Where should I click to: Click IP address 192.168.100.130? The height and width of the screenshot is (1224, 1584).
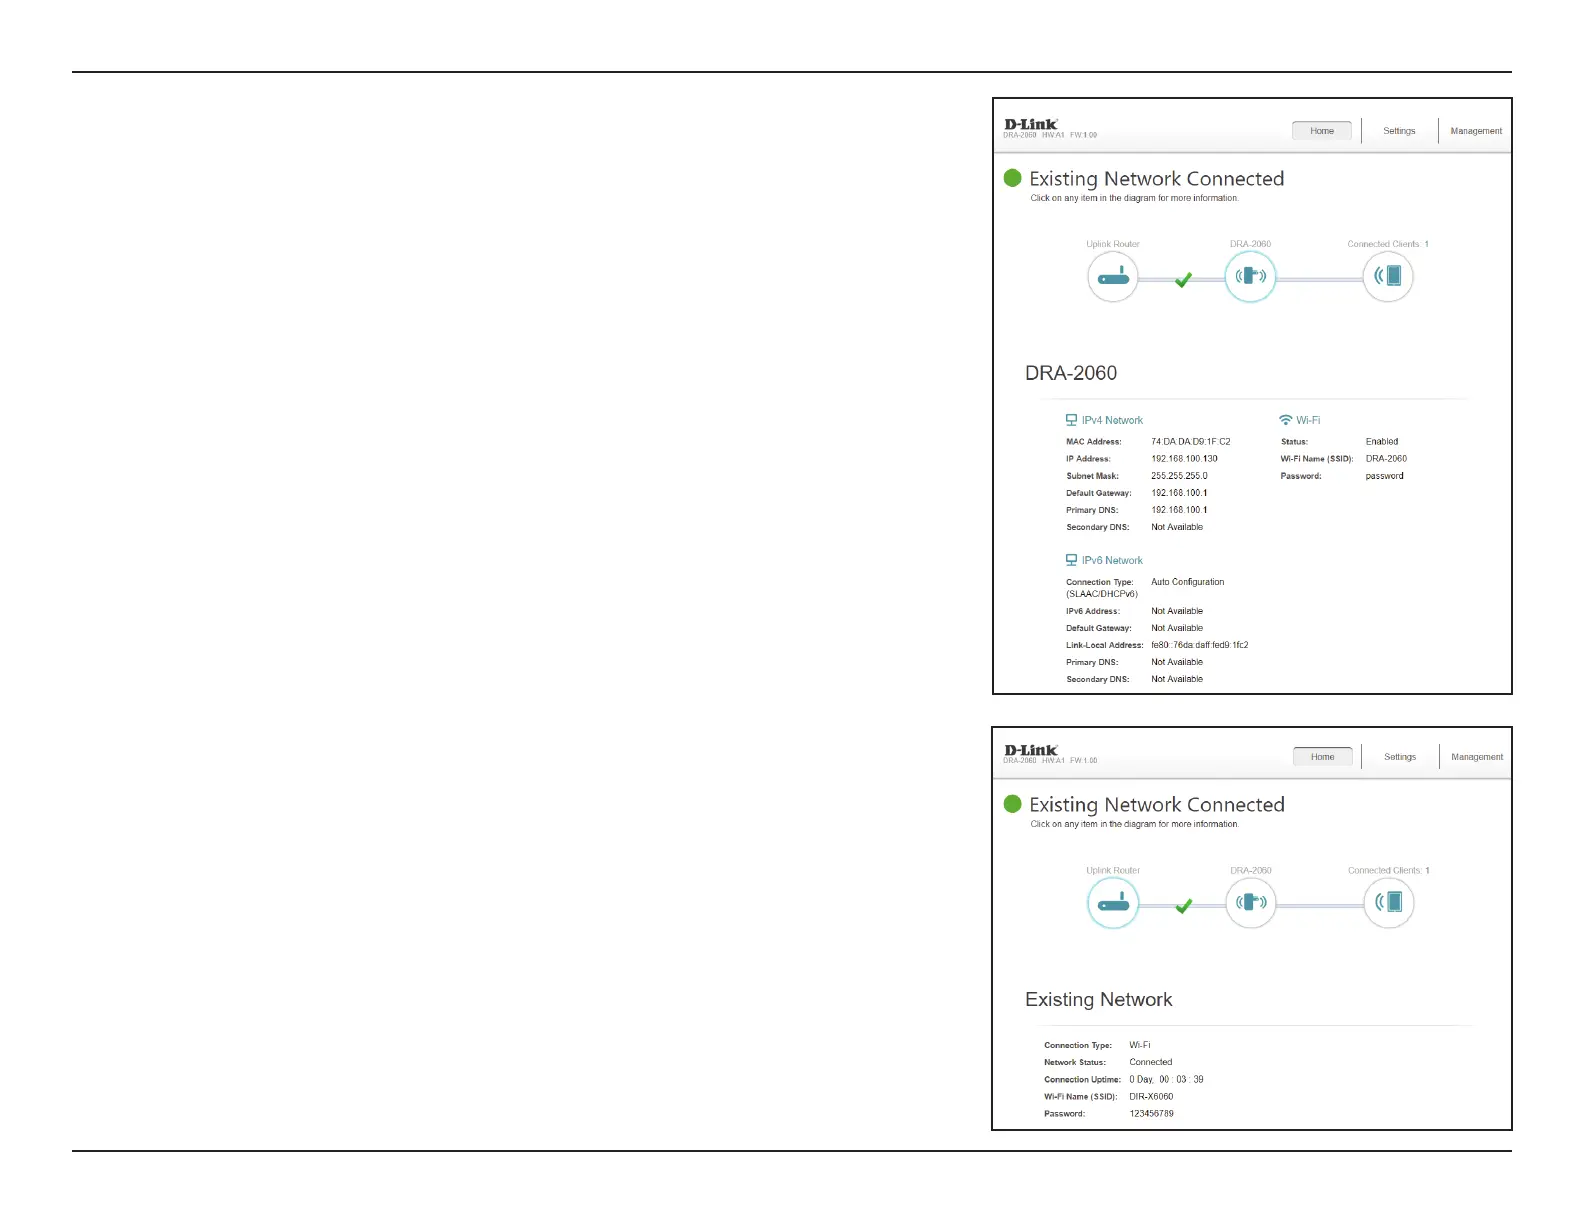coord(1184,459)
